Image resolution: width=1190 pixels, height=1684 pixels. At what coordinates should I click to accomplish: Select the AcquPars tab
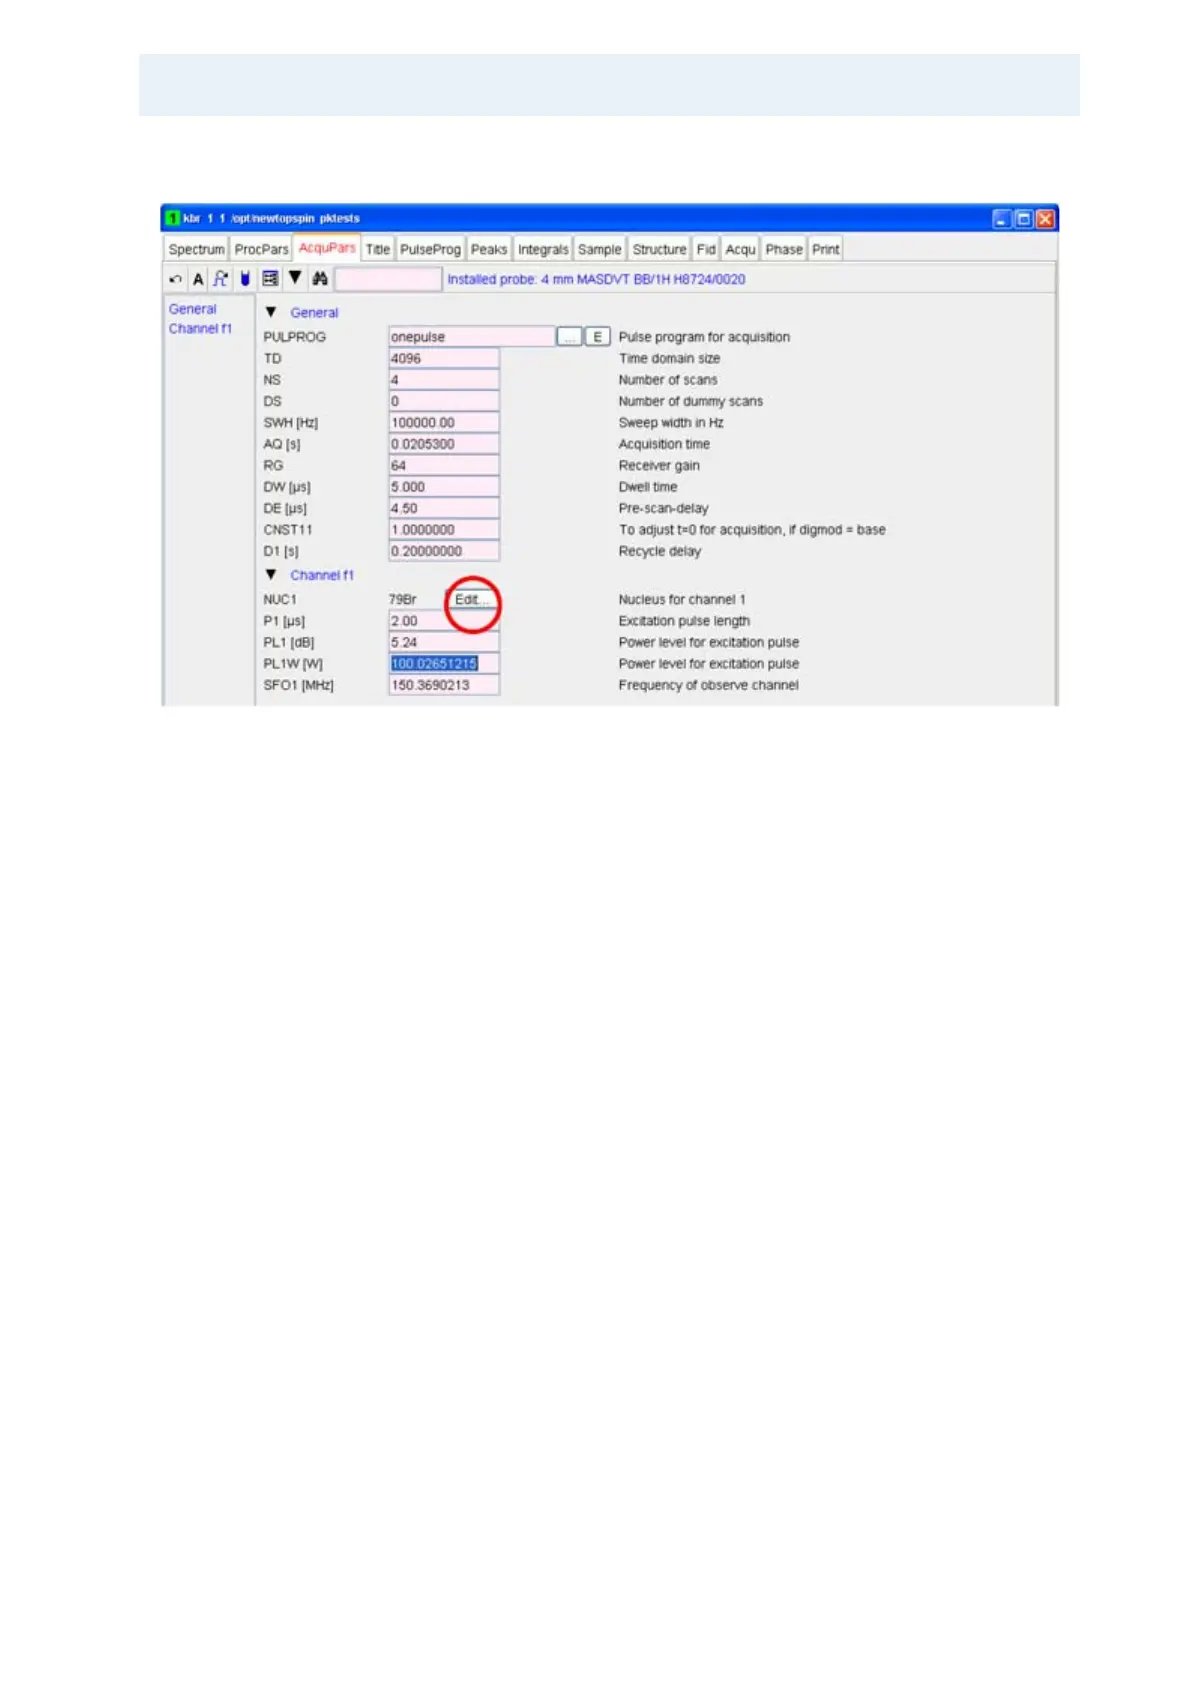point(327,248)
